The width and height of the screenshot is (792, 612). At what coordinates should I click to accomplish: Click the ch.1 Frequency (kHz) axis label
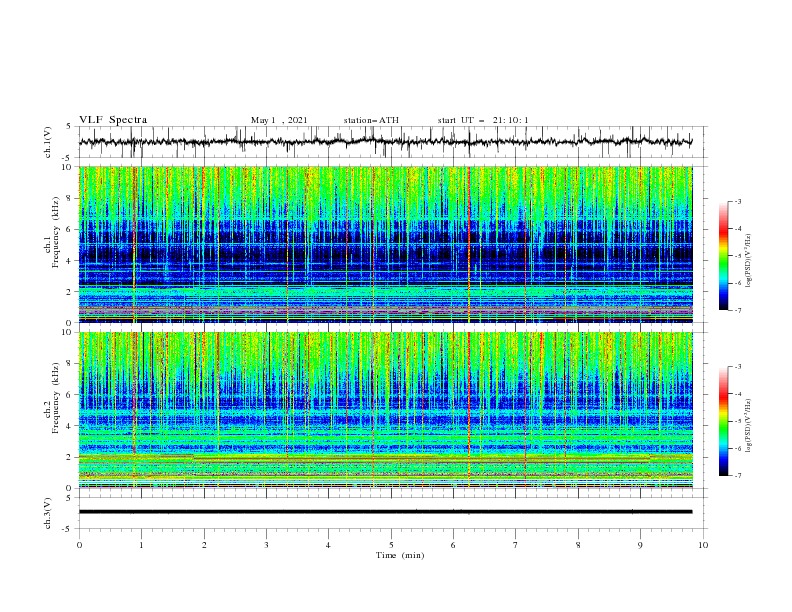click(x=52, y=230)
